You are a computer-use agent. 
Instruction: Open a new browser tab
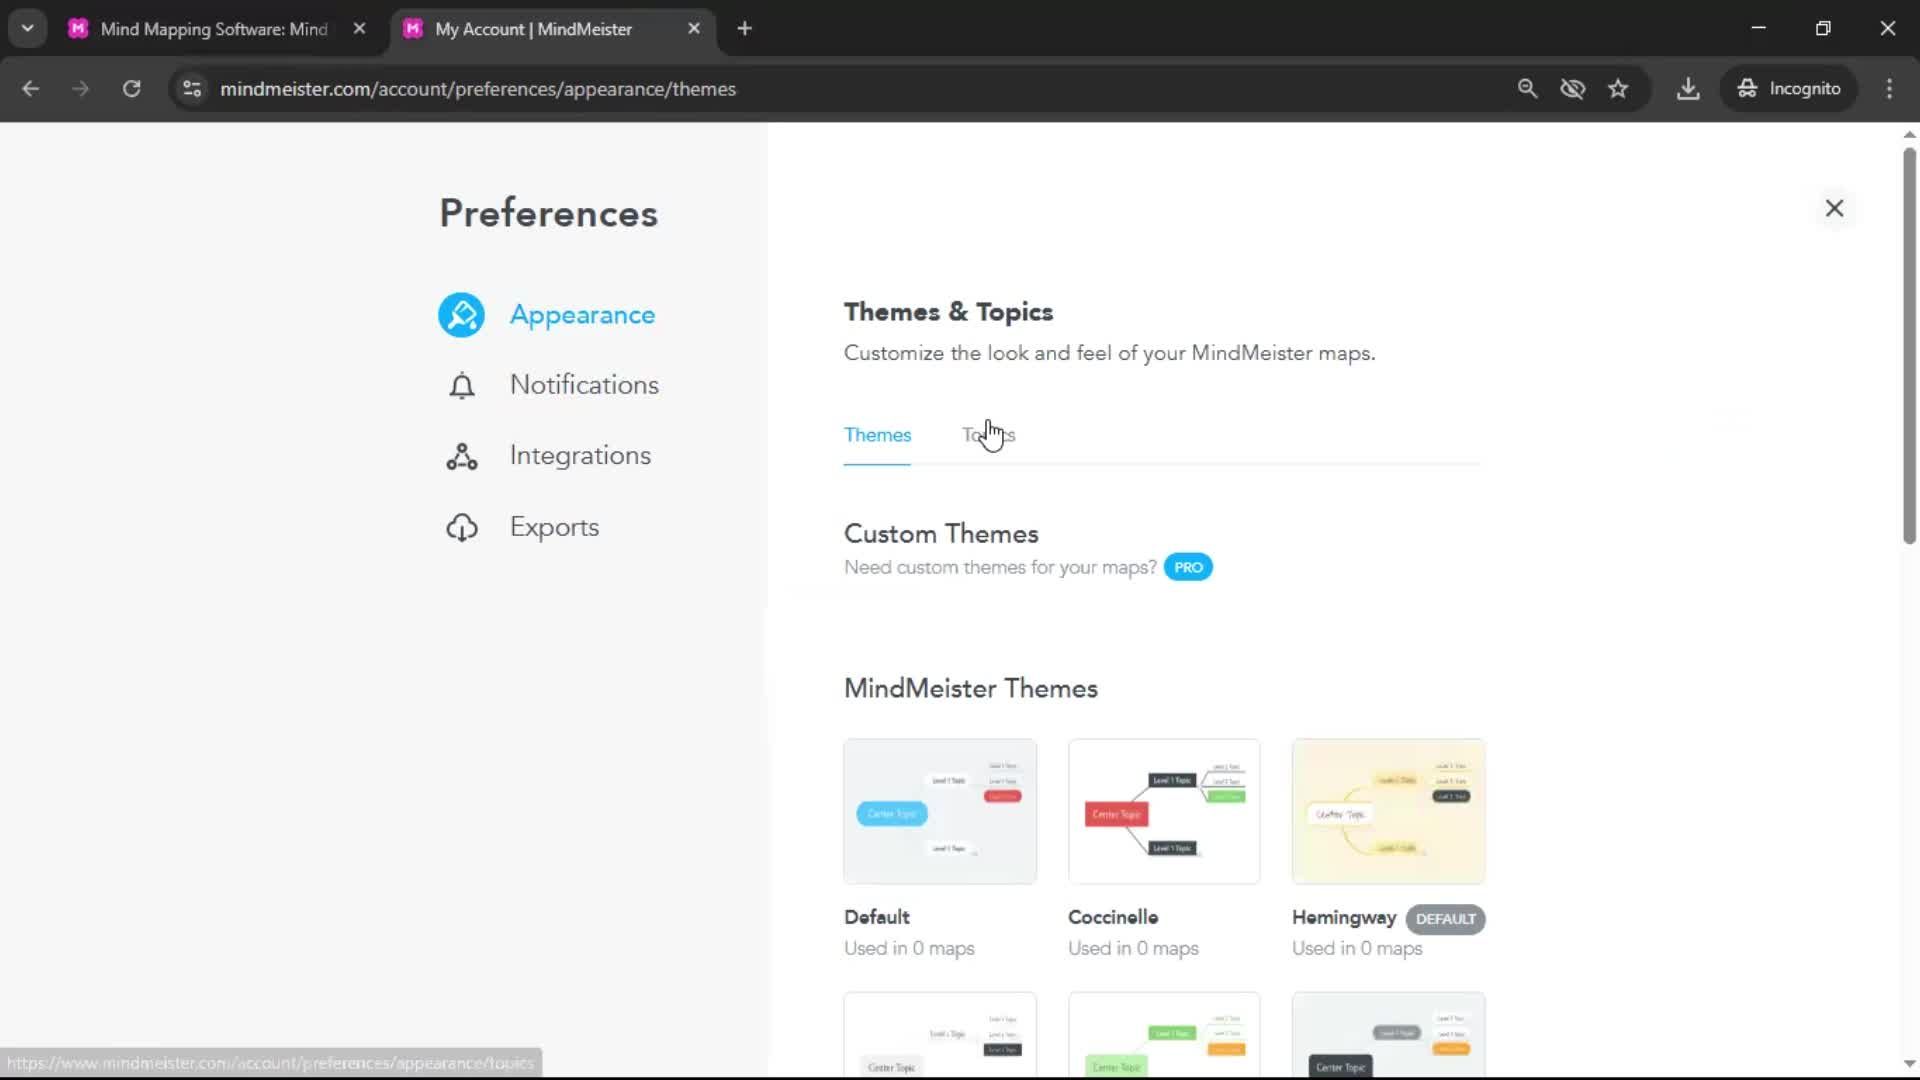pyautogui.click(x=744, y=29)
